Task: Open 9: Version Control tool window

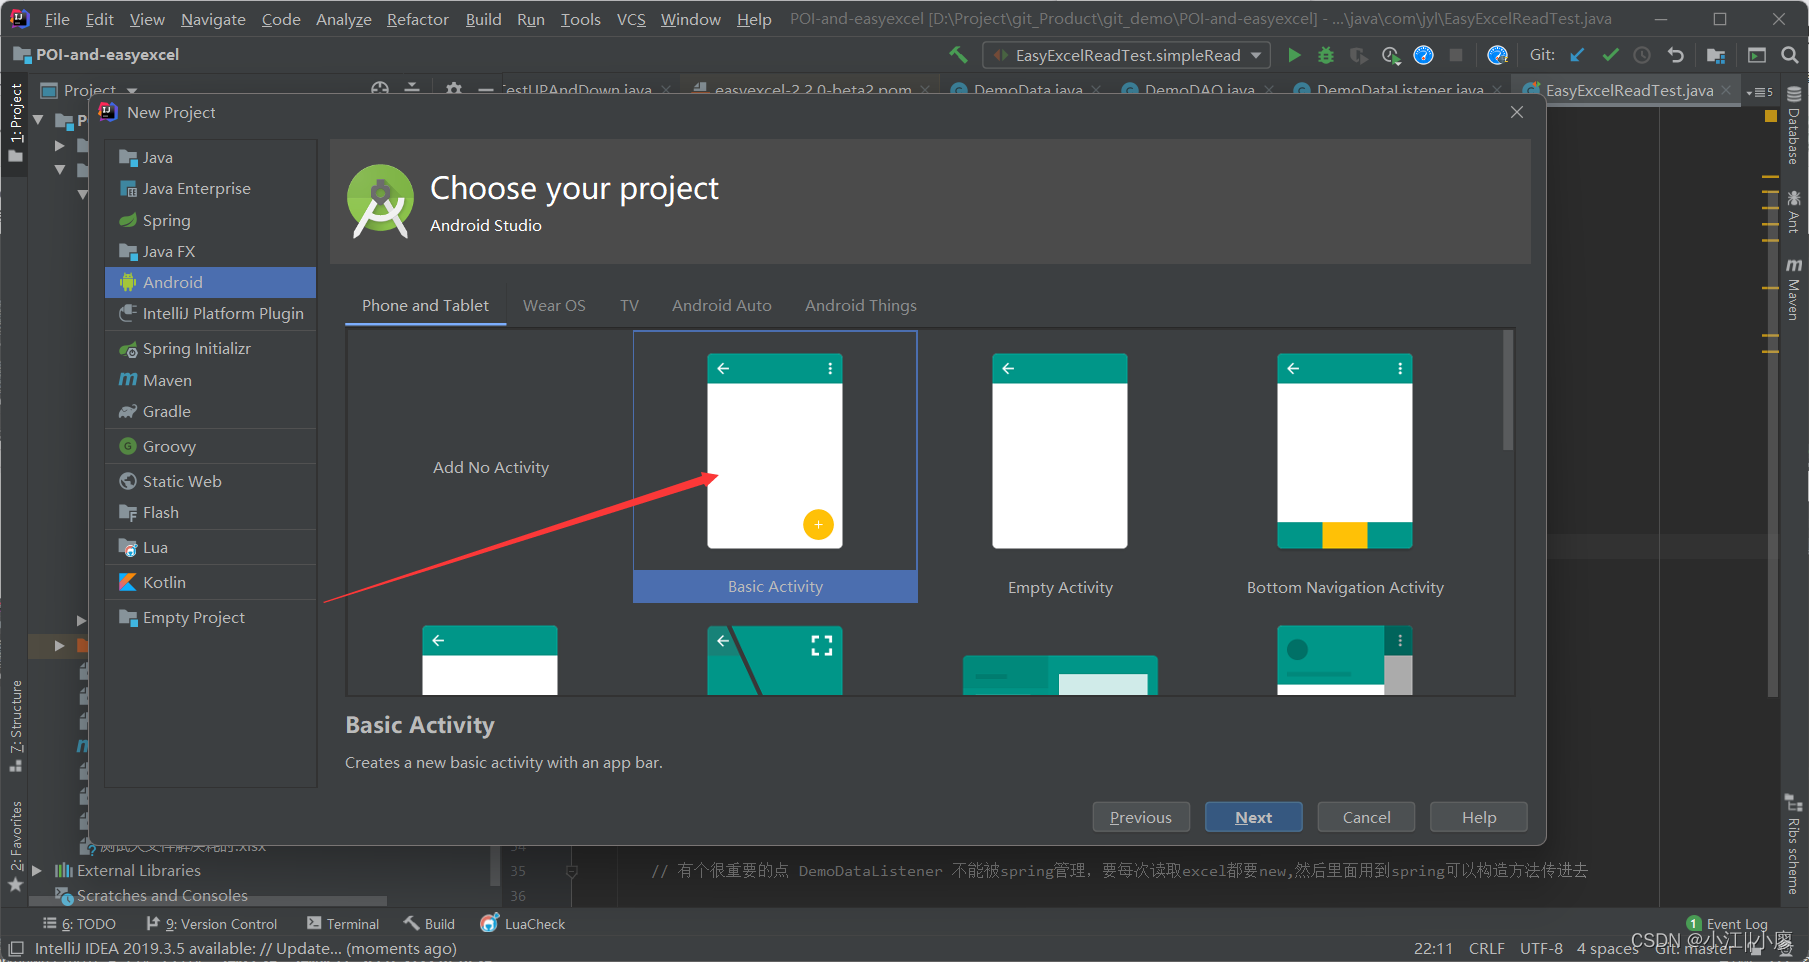Action: tap(211, 924)
